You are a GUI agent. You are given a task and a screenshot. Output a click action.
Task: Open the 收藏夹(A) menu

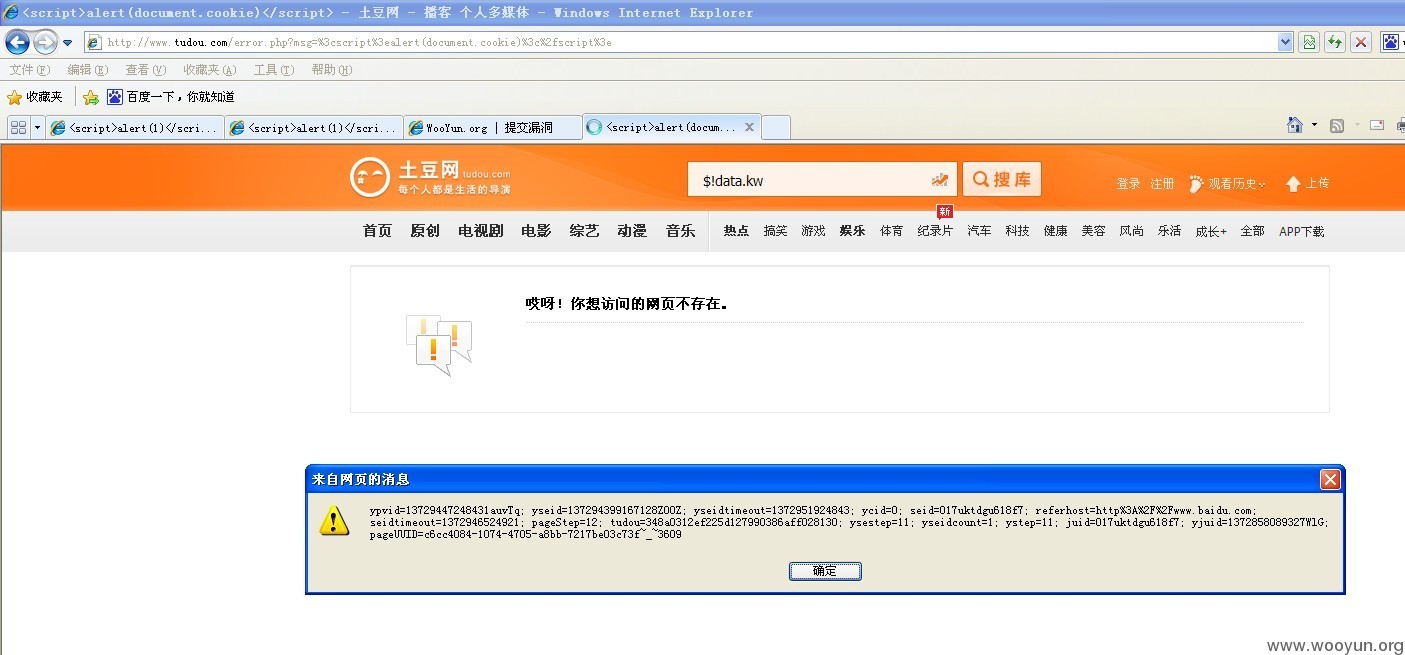210,70
